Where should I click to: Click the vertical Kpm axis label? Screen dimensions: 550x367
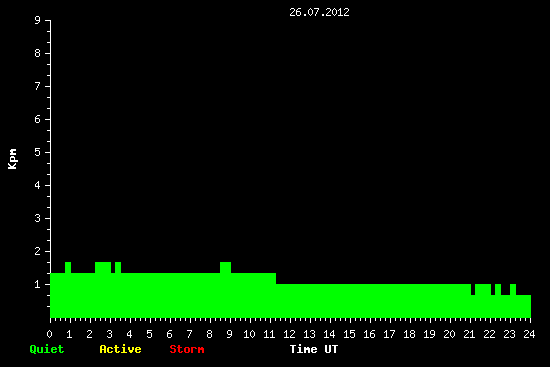[x=12, y=159]
